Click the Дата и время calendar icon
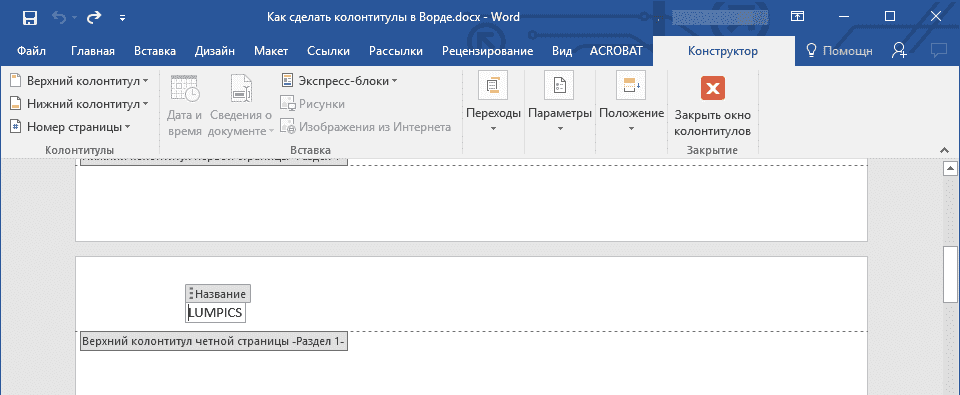 (x=184, y=88)
